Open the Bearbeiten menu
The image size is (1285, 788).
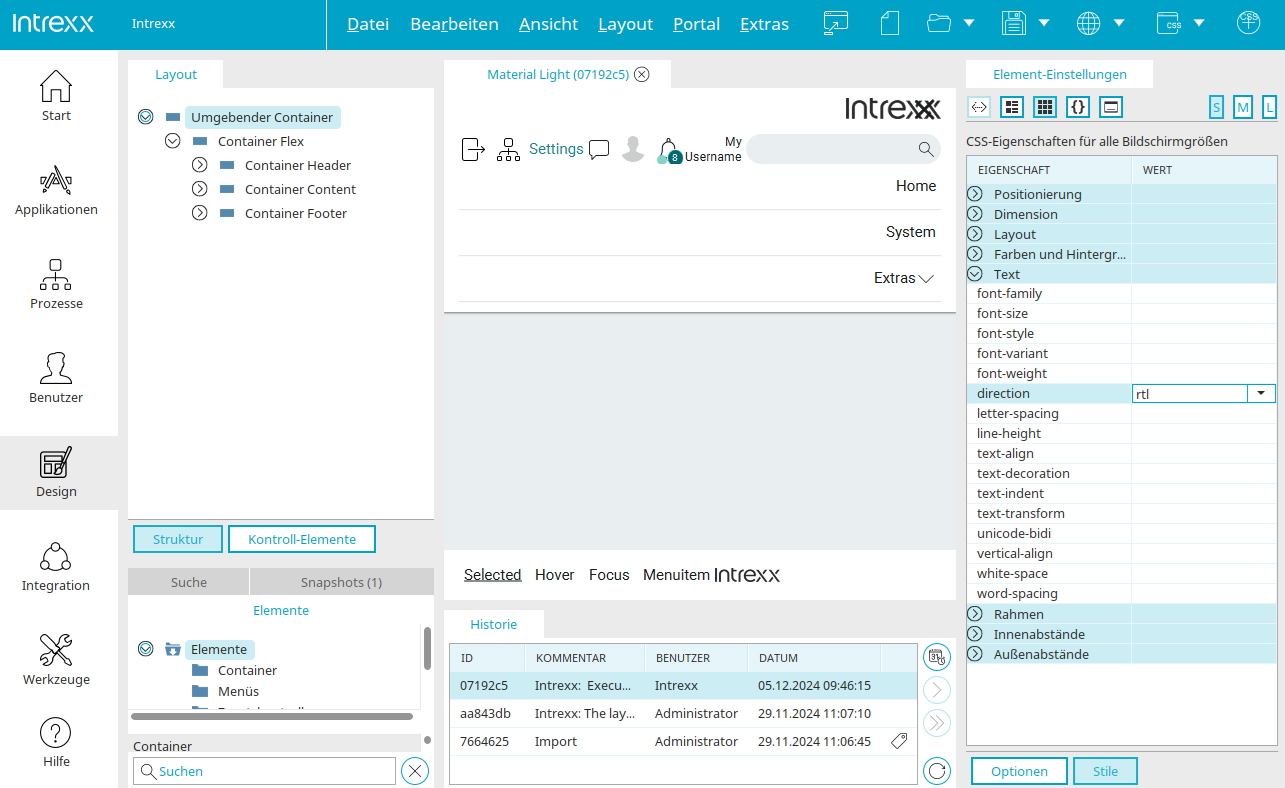click(x=454, y=24)
